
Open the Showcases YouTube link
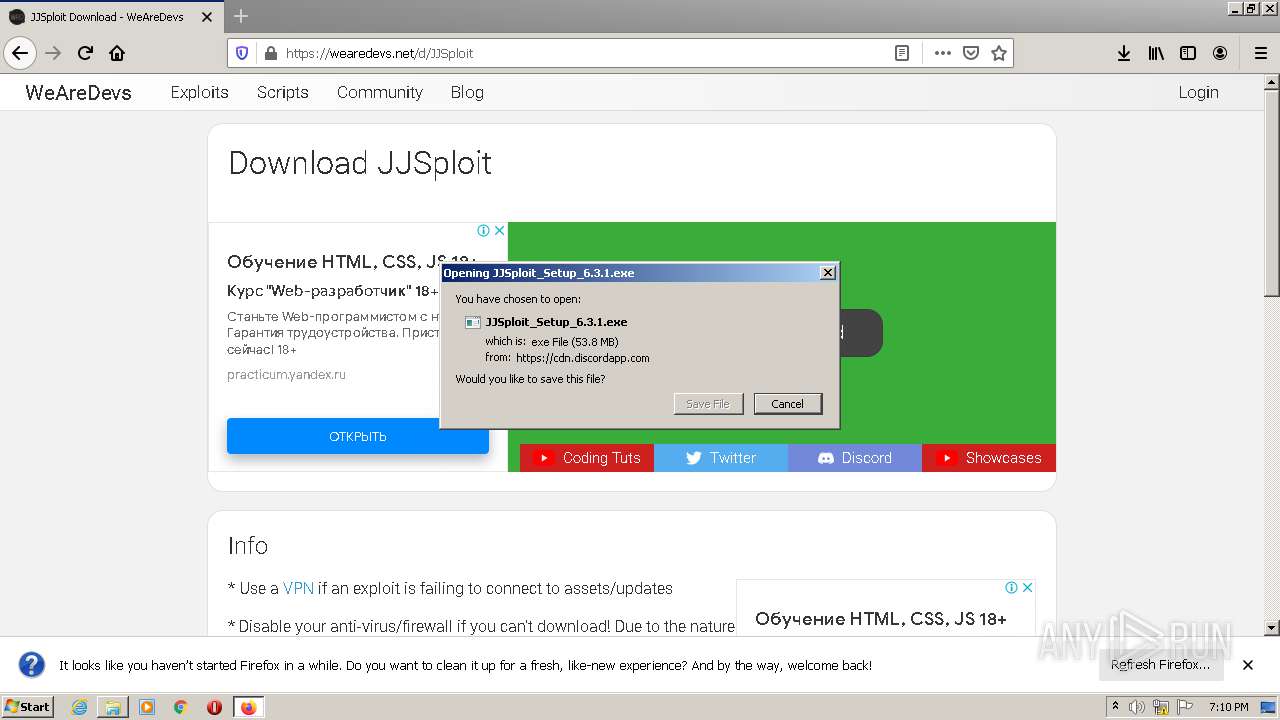point(989,458)
